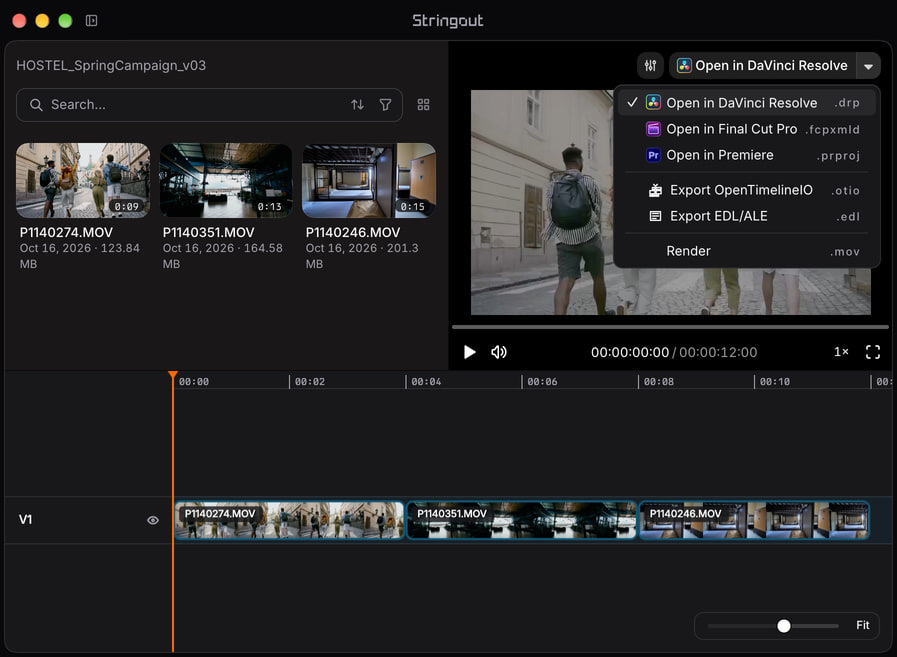This screenshot has width=897, height=657.
Task: Select the P1140274.MOV media thumbnail
Action: (x=83, y=180)
